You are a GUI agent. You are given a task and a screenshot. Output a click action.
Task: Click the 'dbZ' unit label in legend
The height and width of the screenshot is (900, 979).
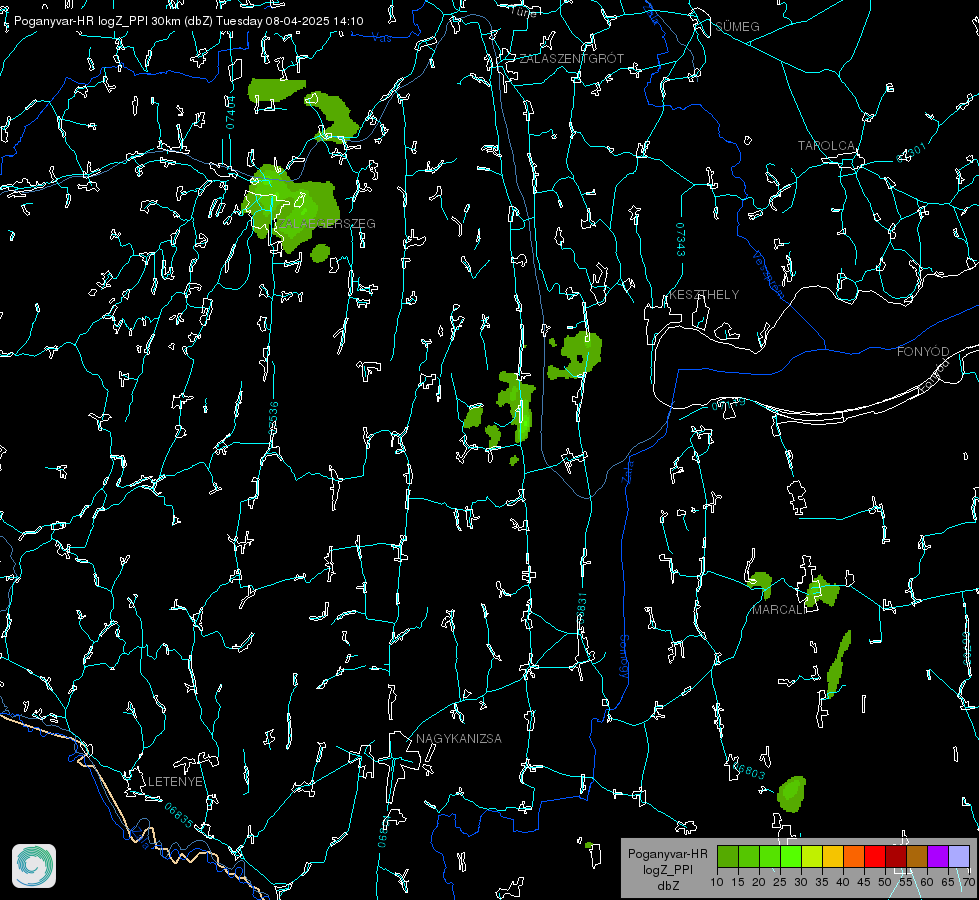[667, 886]
